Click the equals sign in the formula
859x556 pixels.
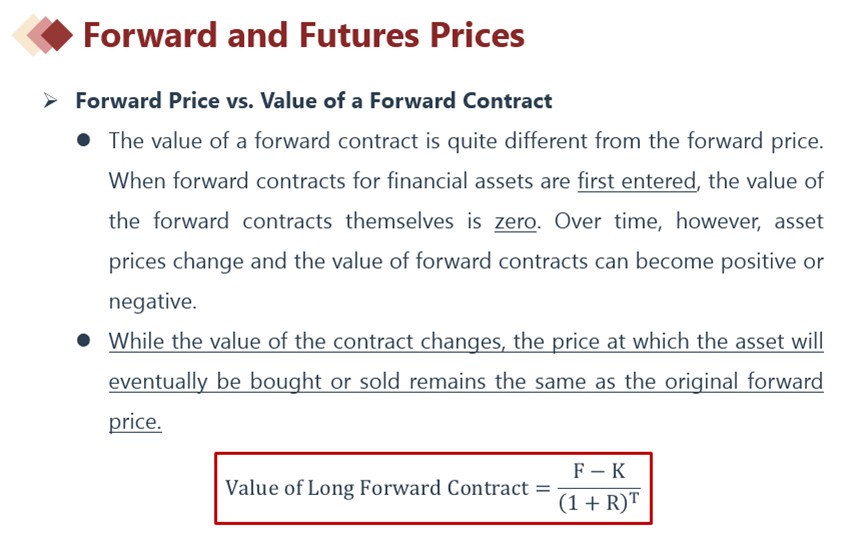click(543, 488)
